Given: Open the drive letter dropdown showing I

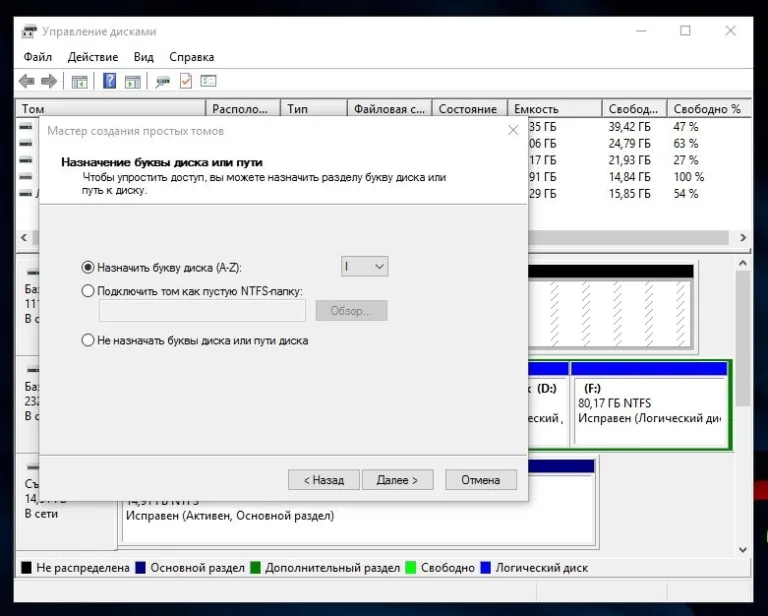Looking at the screenshot, I should tap(364, 266).
